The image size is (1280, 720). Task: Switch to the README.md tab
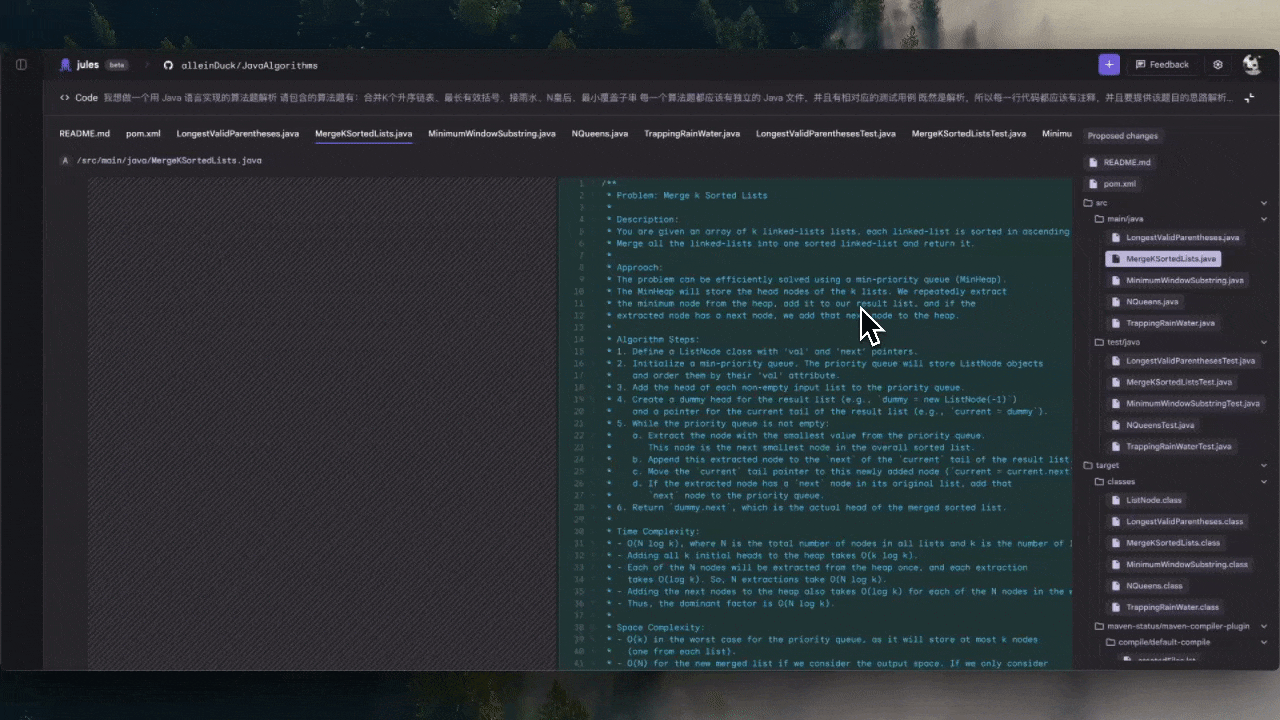(x=85, y=133)
